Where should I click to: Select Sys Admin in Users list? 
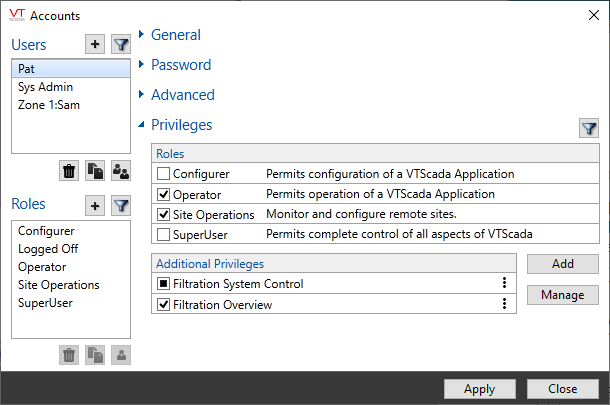(44, 87)
